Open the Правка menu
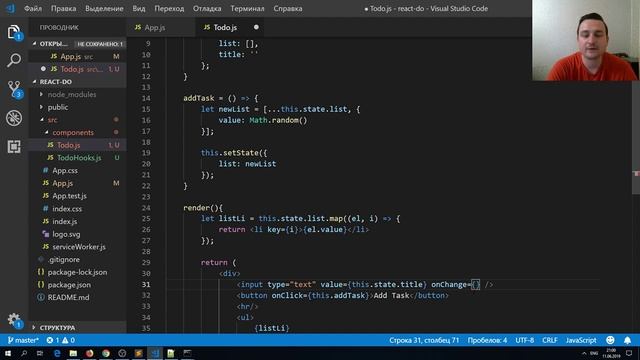The height and width of the screenshot is (360, 640). click(x=63, y=9)
